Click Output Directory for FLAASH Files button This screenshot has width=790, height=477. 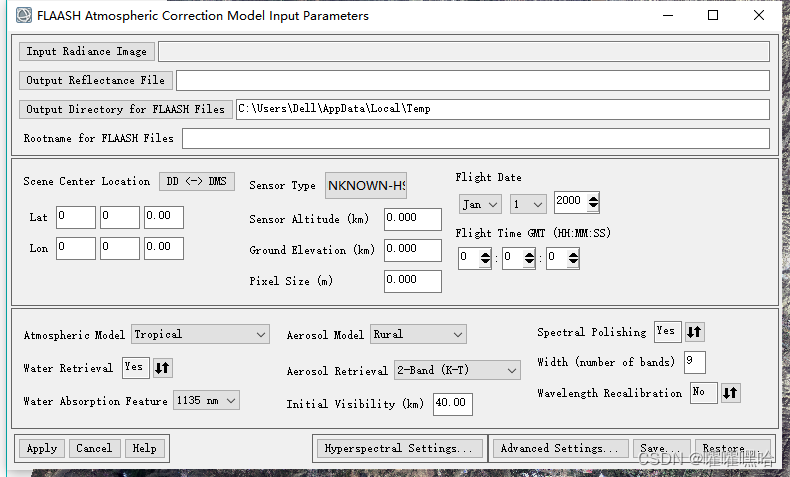click(125, 109)
